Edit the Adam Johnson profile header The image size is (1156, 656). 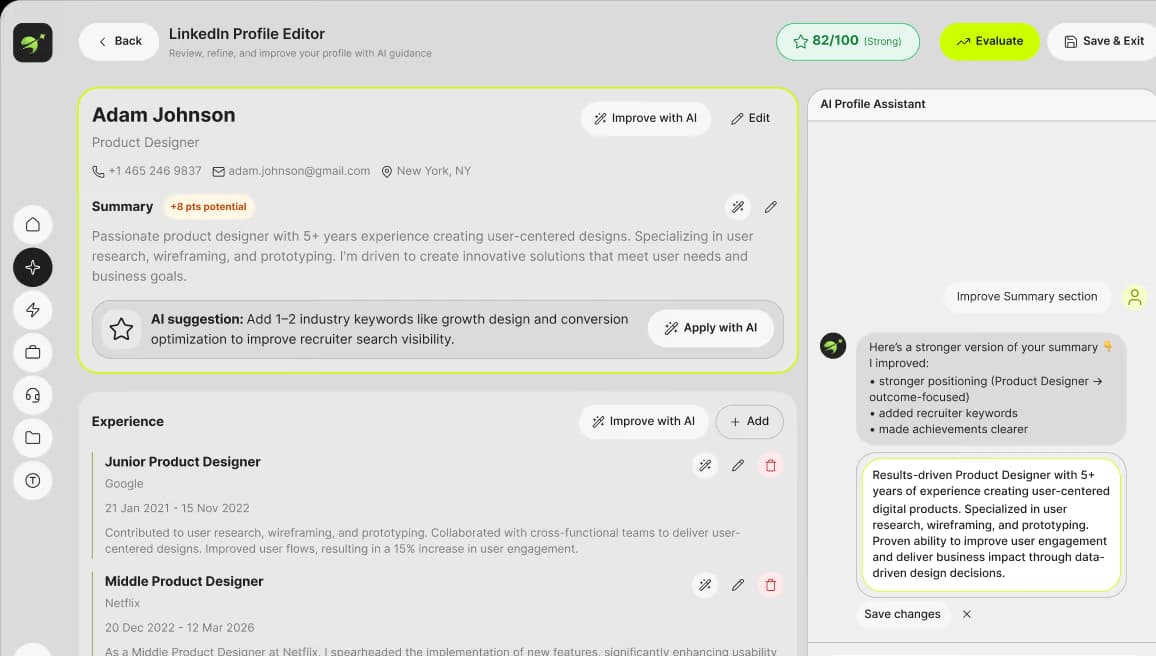[750, 118]
